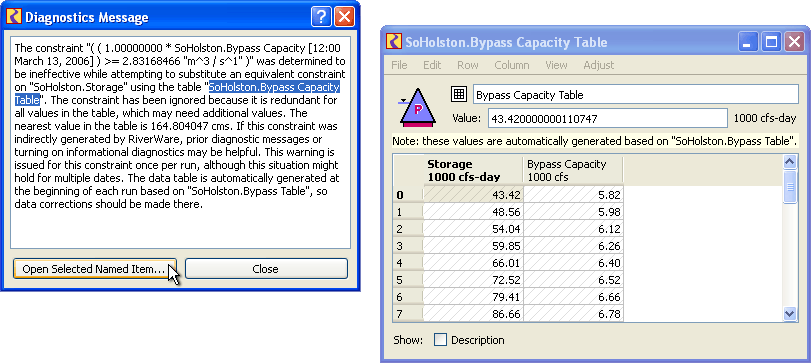Click Storage cell 86.66

[x=473, y=313]
